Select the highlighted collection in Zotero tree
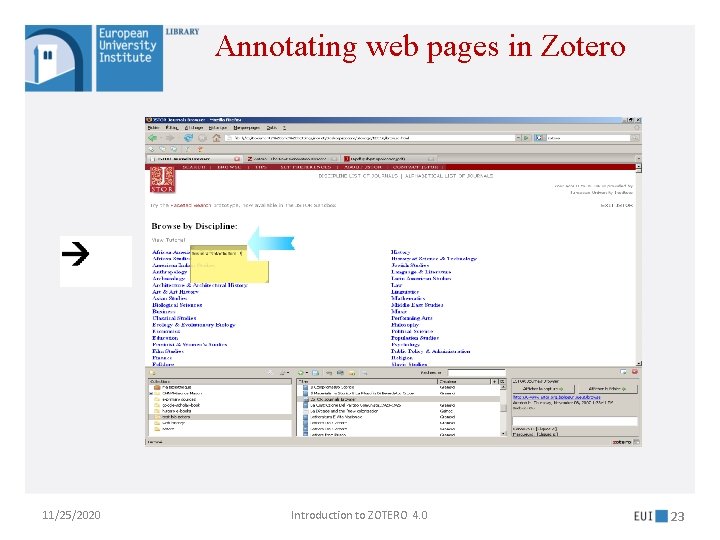The width and height of the screenshot is (720, 540). pos(220,417)
